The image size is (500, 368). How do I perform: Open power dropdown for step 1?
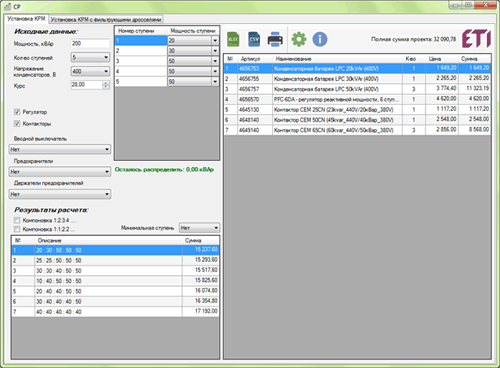pos(215,40)
